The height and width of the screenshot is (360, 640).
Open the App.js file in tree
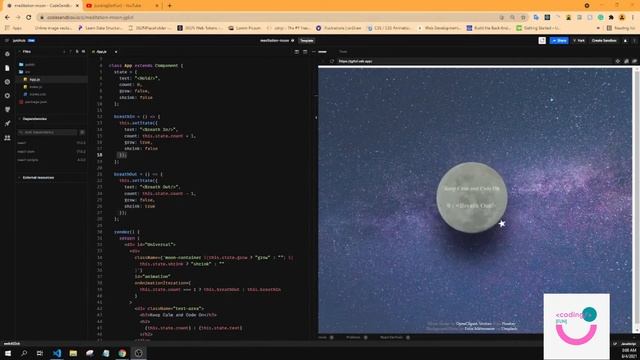[35, 80]
